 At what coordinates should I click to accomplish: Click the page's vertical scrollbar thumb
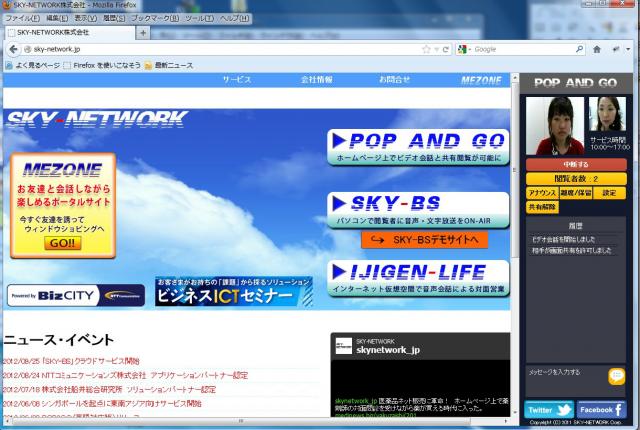(x=515, y=169)
